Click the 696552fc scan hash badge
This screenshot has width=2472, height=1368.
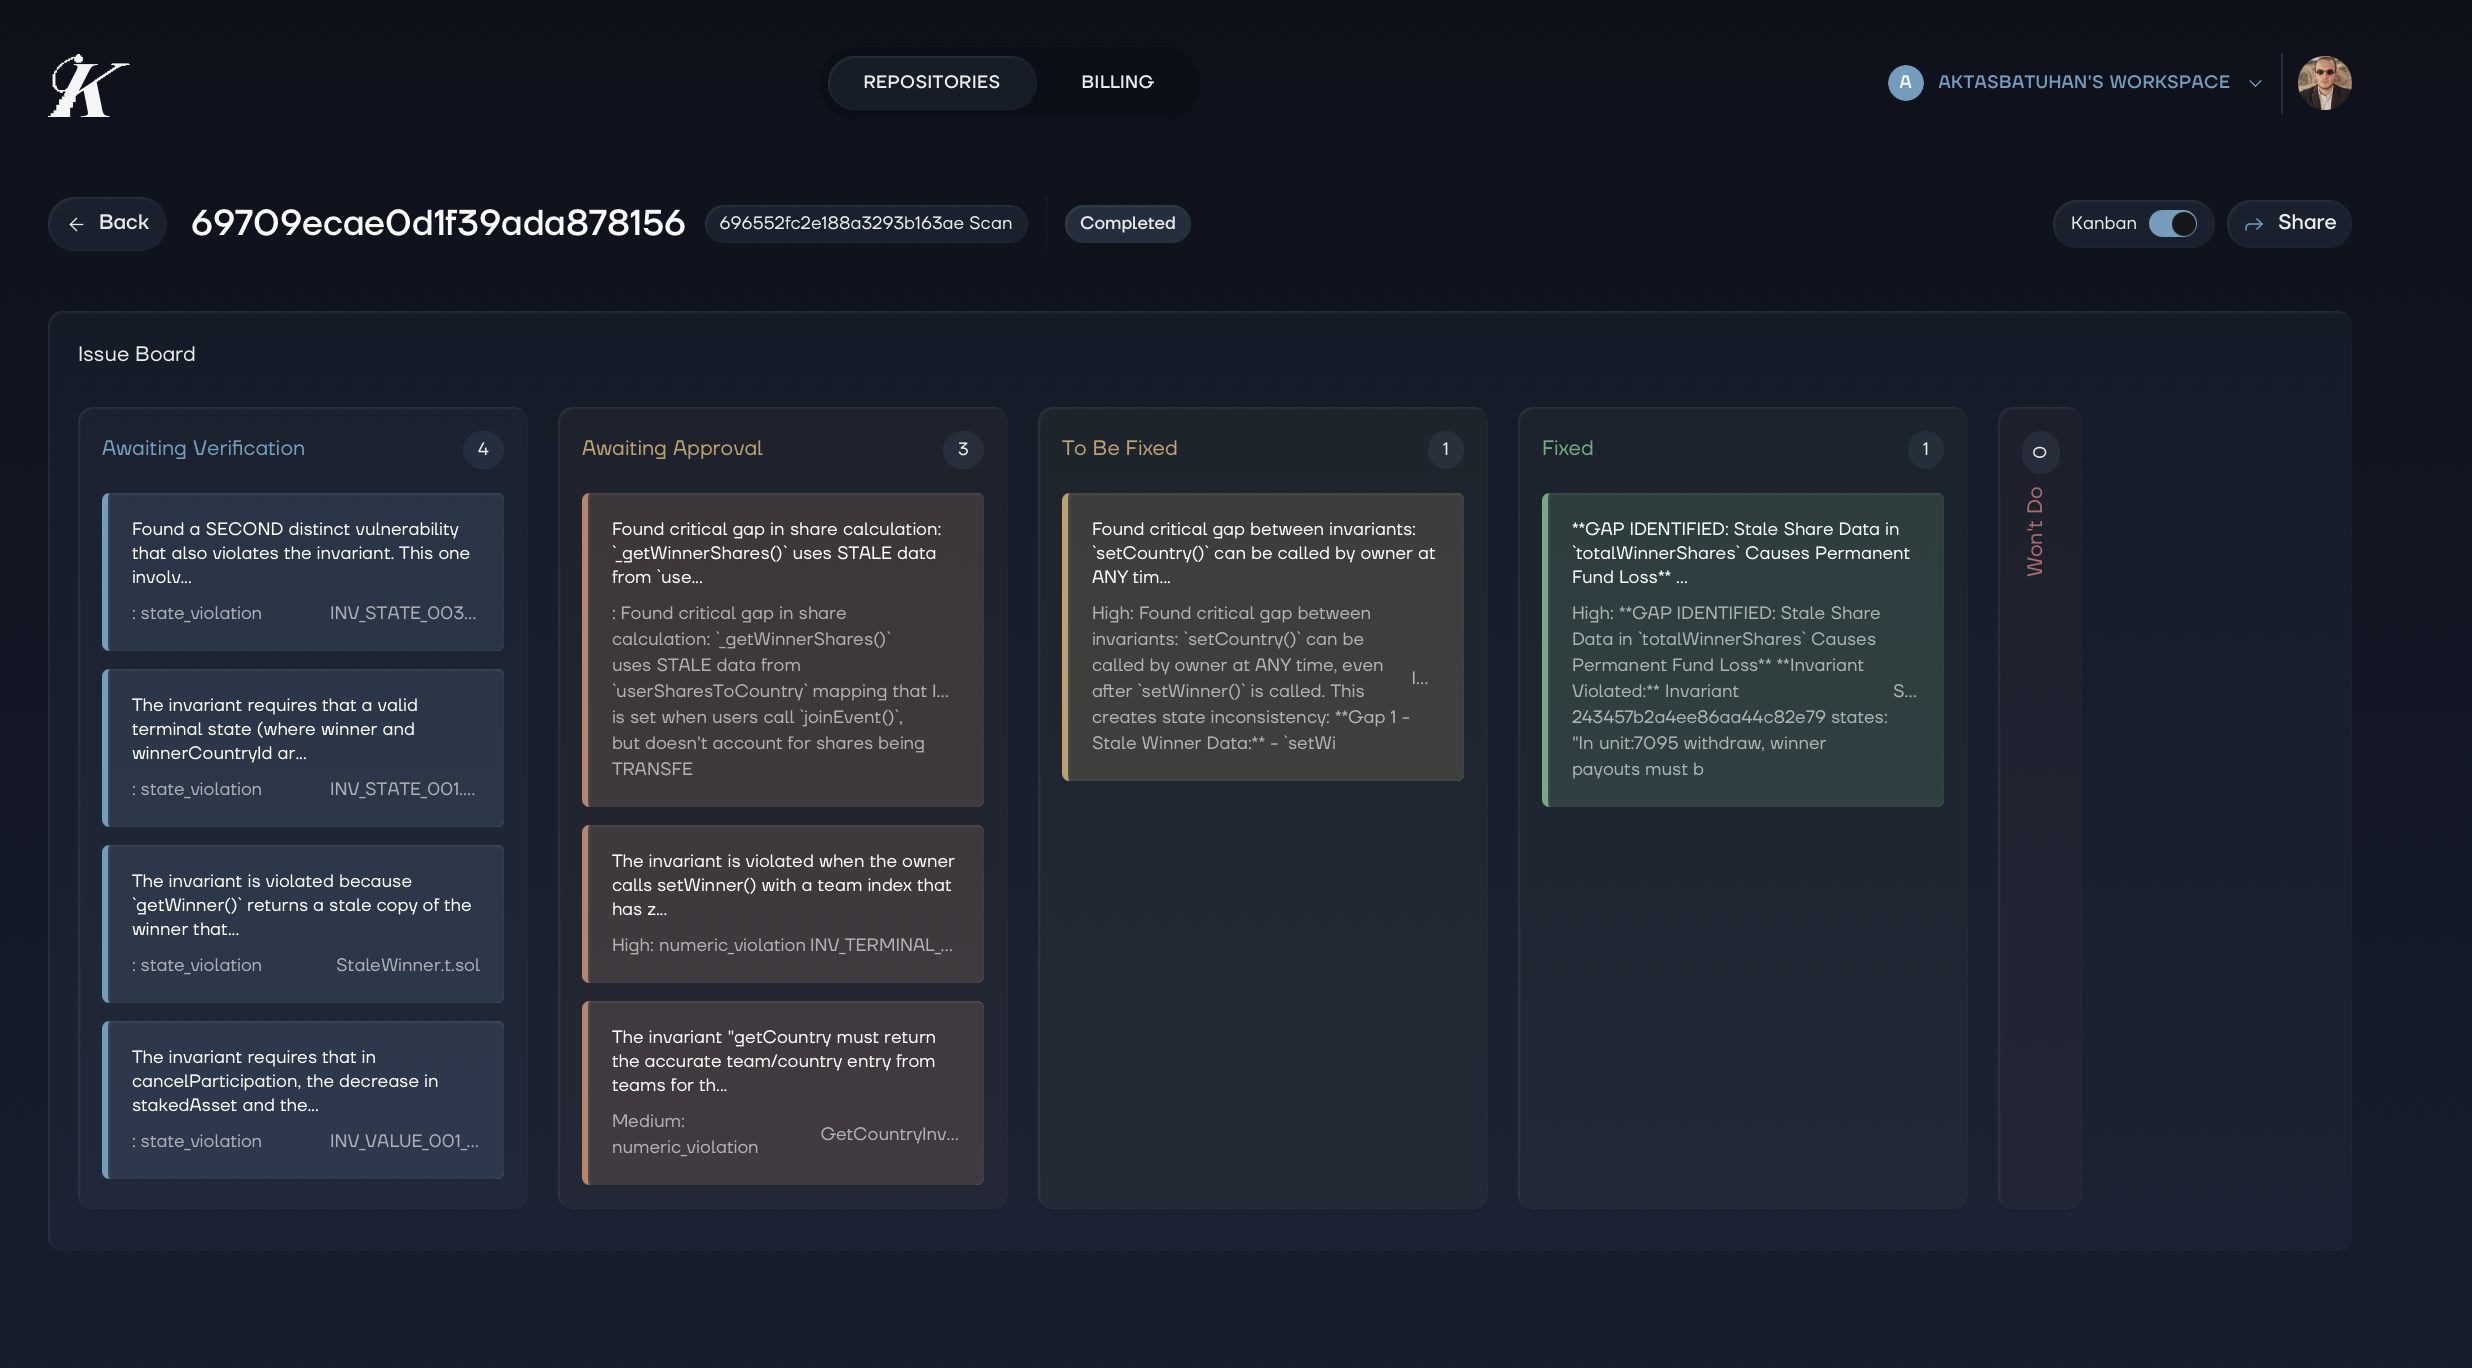(x=866, y=223)
